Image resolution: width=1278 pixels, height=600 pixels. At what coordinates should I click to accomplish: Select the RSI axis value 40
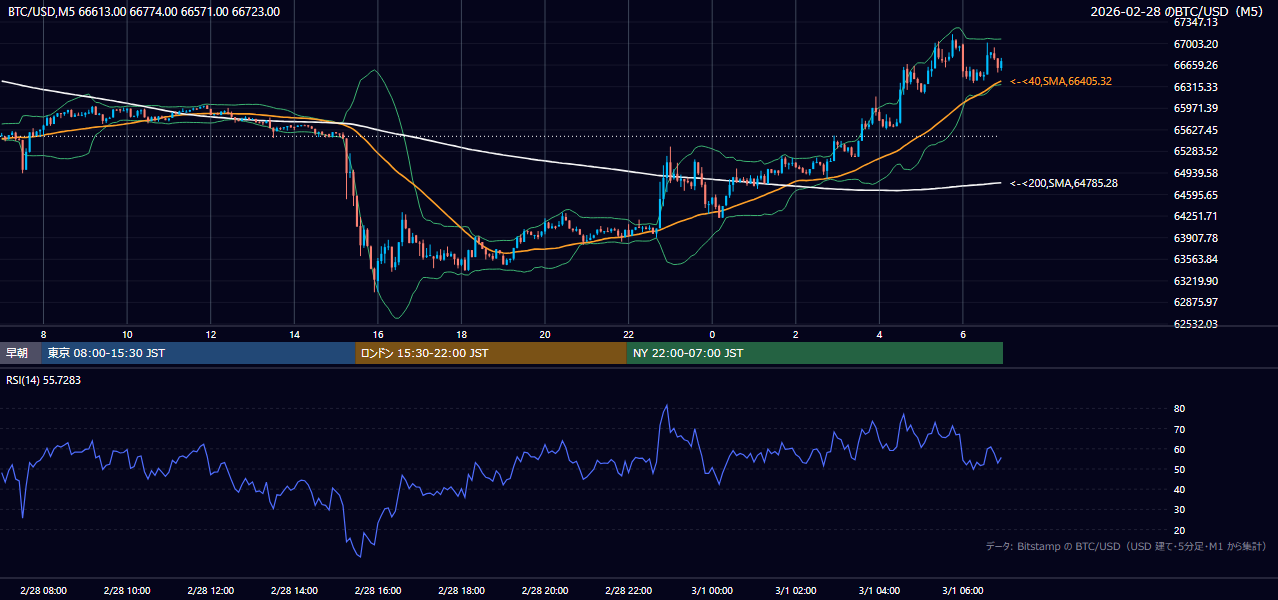(1179, 489)
